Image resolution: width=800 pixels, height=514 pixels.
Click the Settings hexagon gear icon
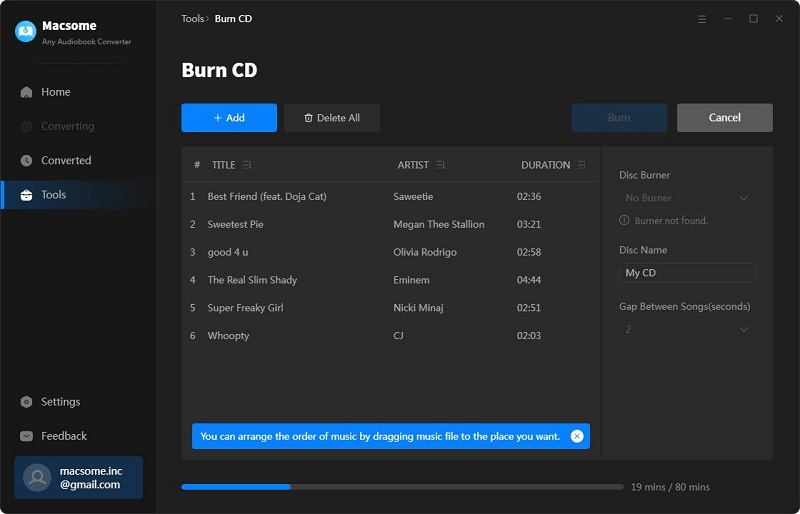point(26,402)
